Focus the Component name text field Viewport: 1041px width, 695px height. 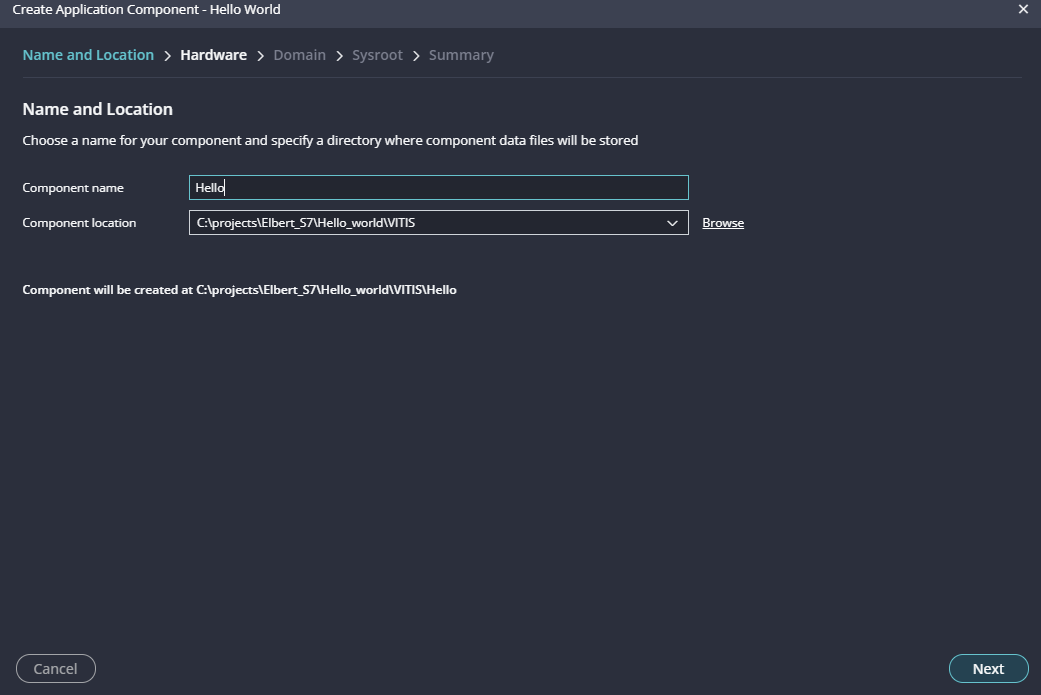click(x=438, y=188)
